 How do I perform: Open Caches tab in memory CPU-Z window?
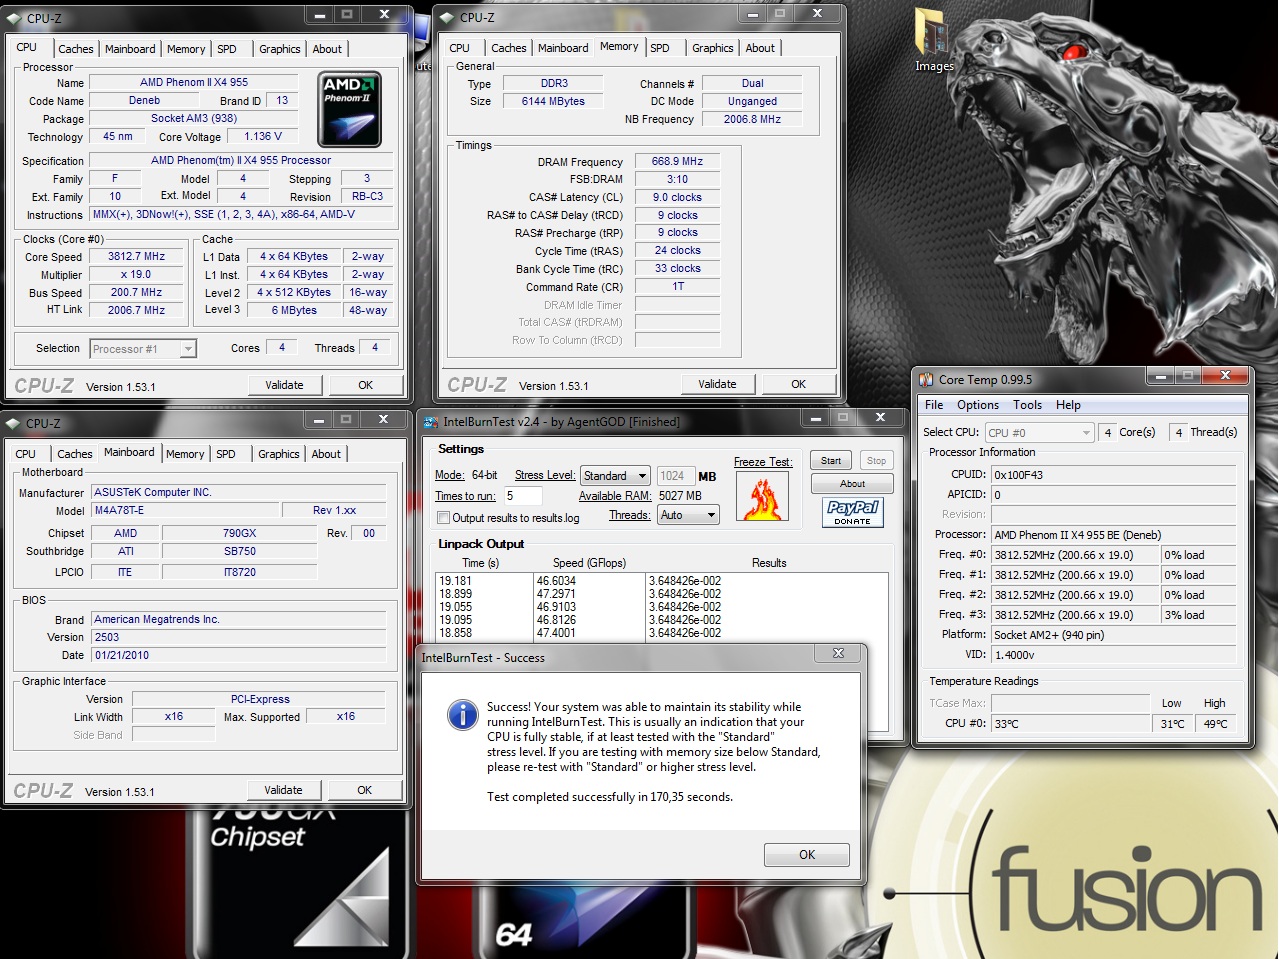click(x=508, y=48)
